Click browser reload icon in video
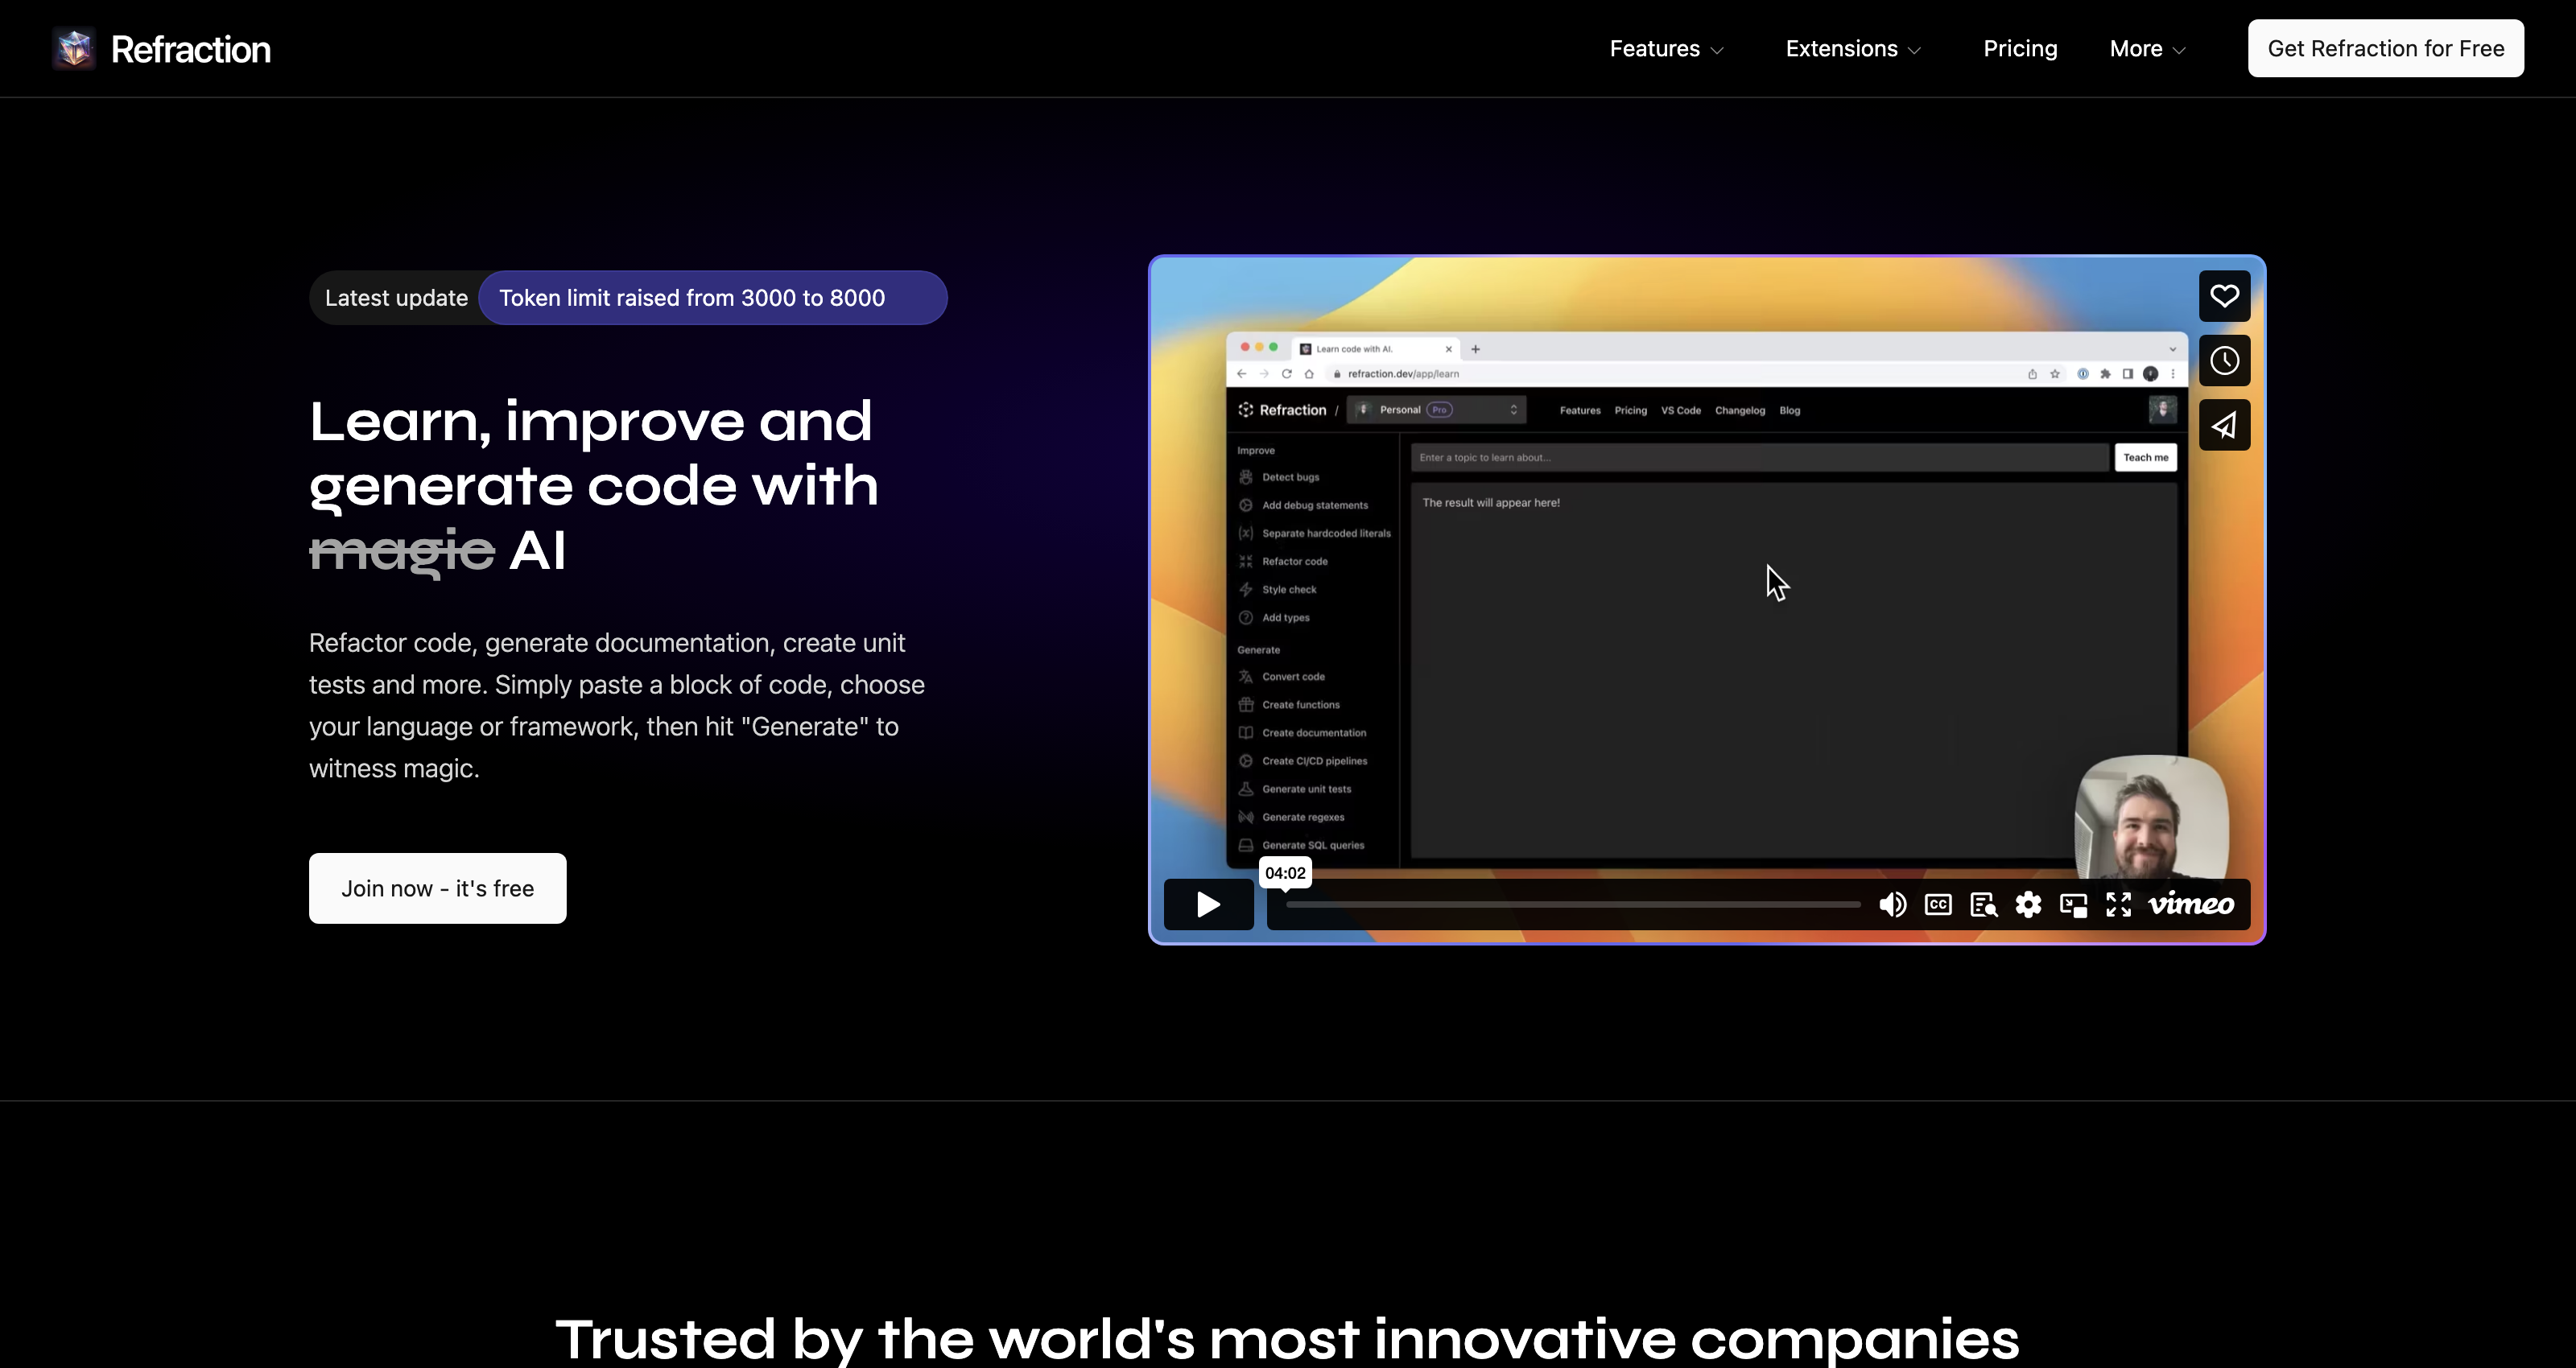Image resolution: width=2576 pixels, height=1368 pixels. click(1286, 373)
